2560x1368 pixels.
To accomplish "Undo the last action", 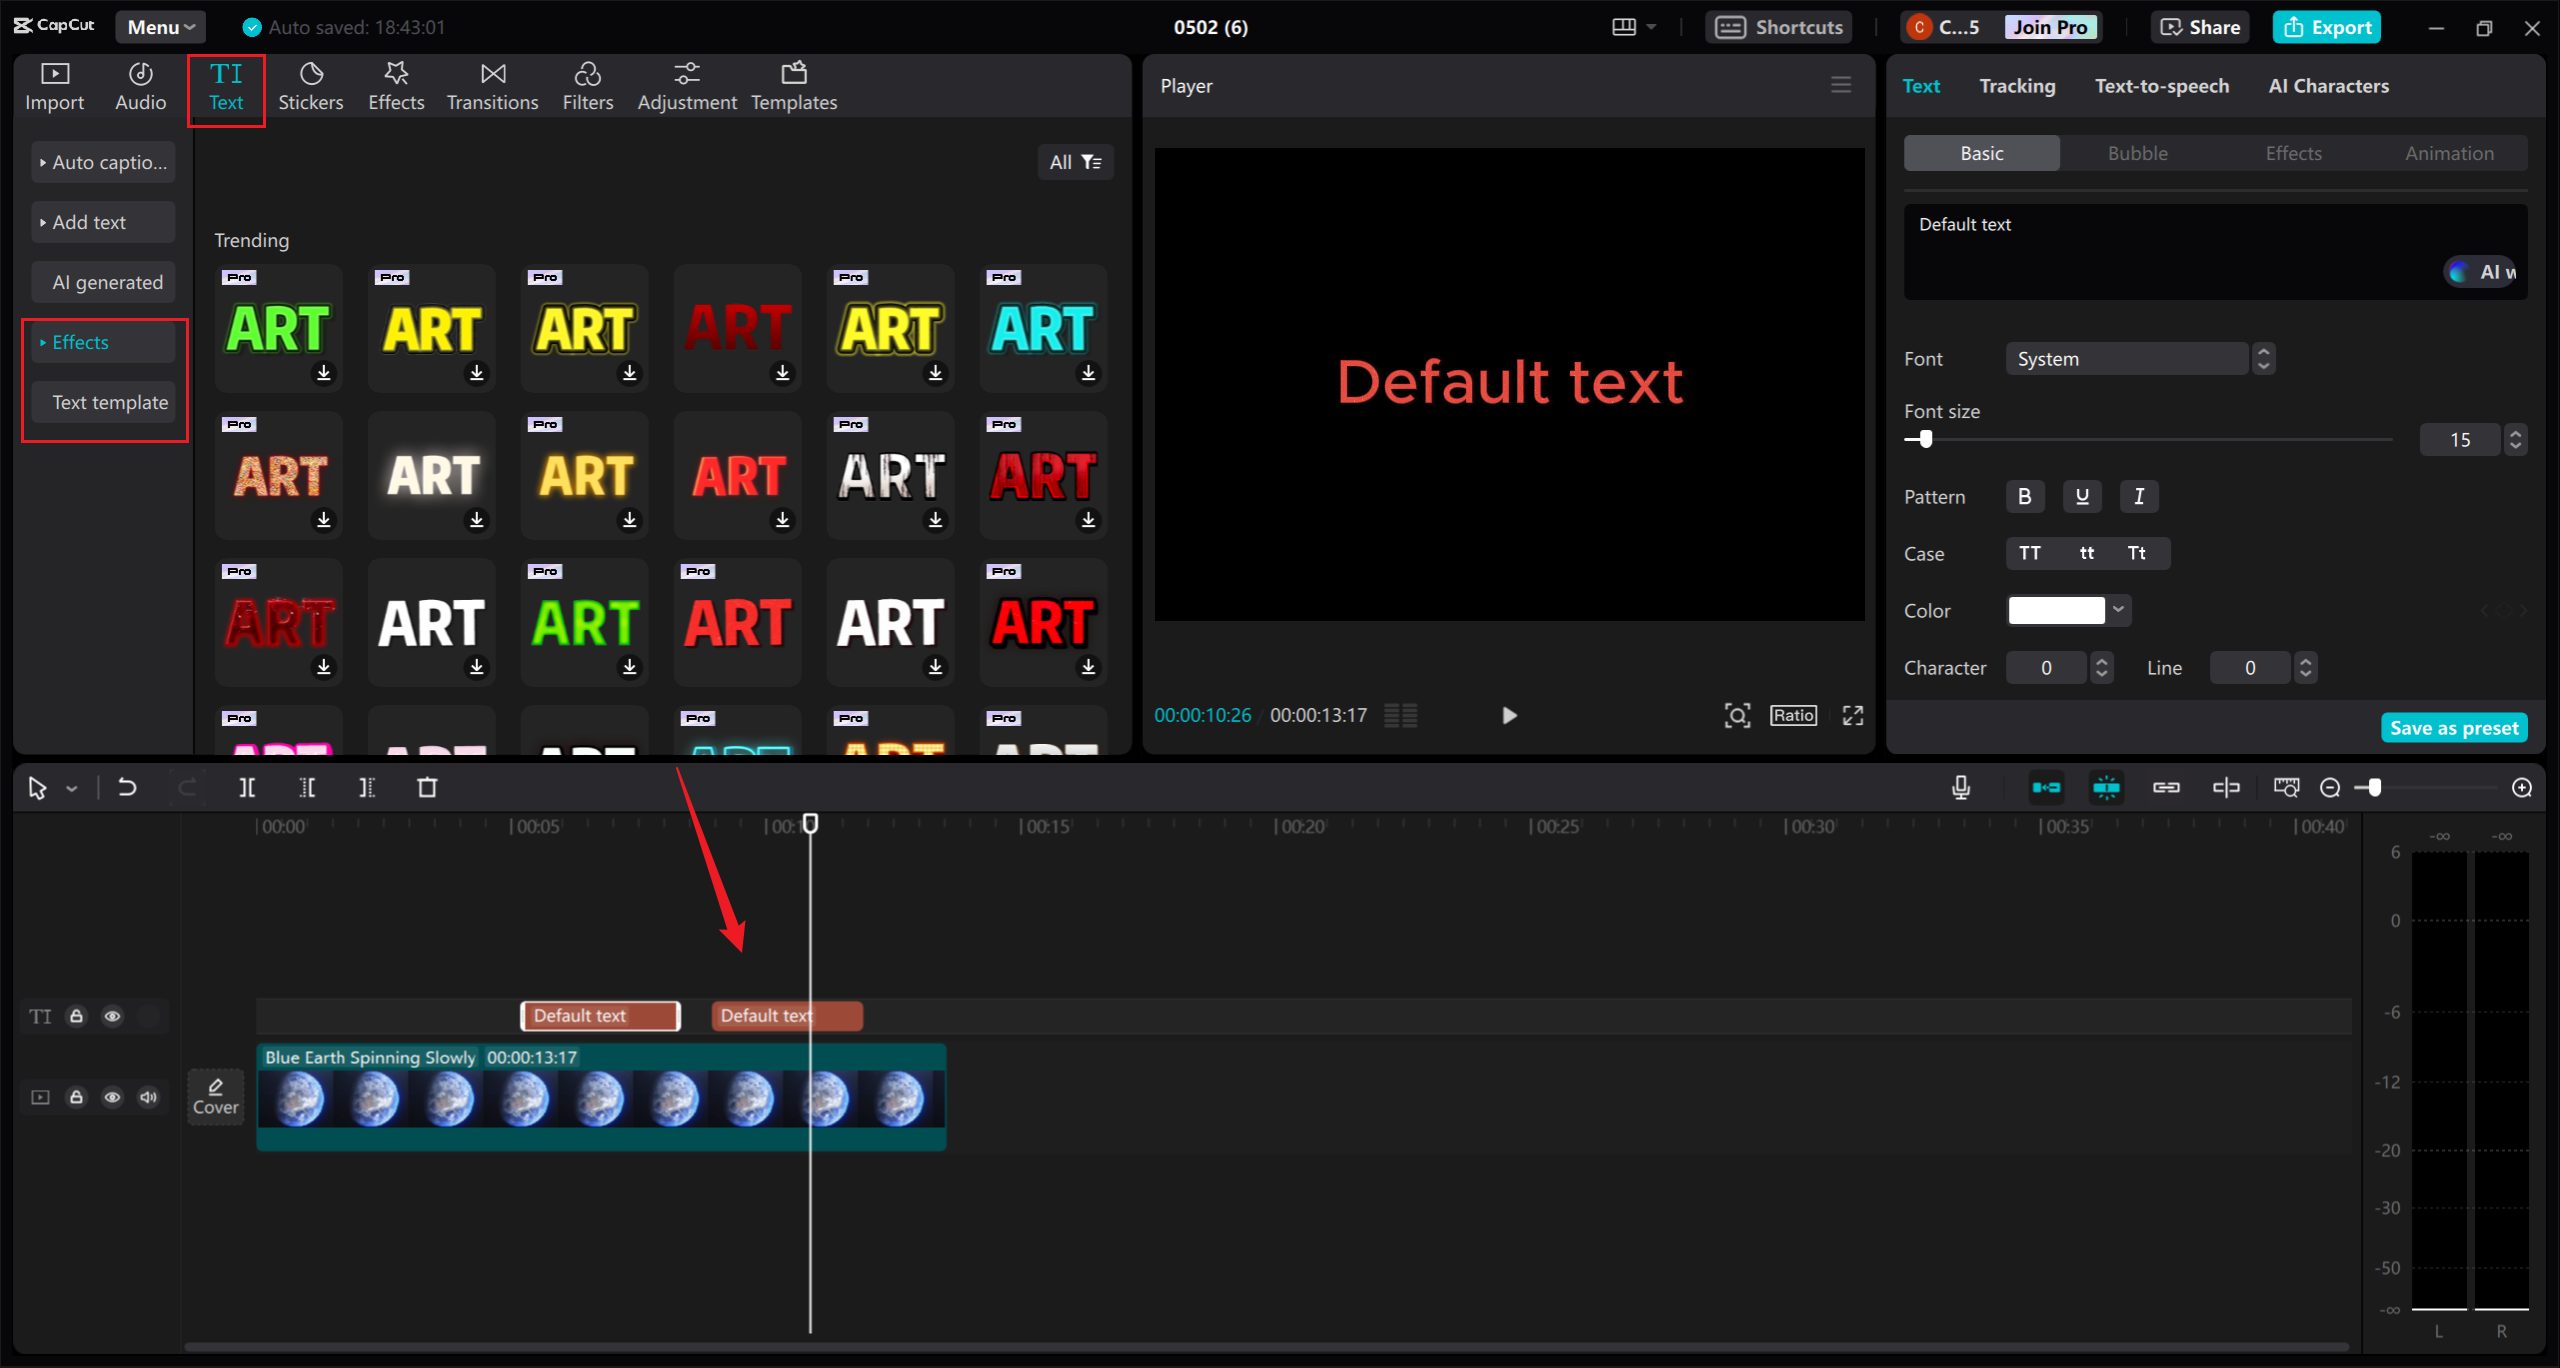I will click(127, 787).
